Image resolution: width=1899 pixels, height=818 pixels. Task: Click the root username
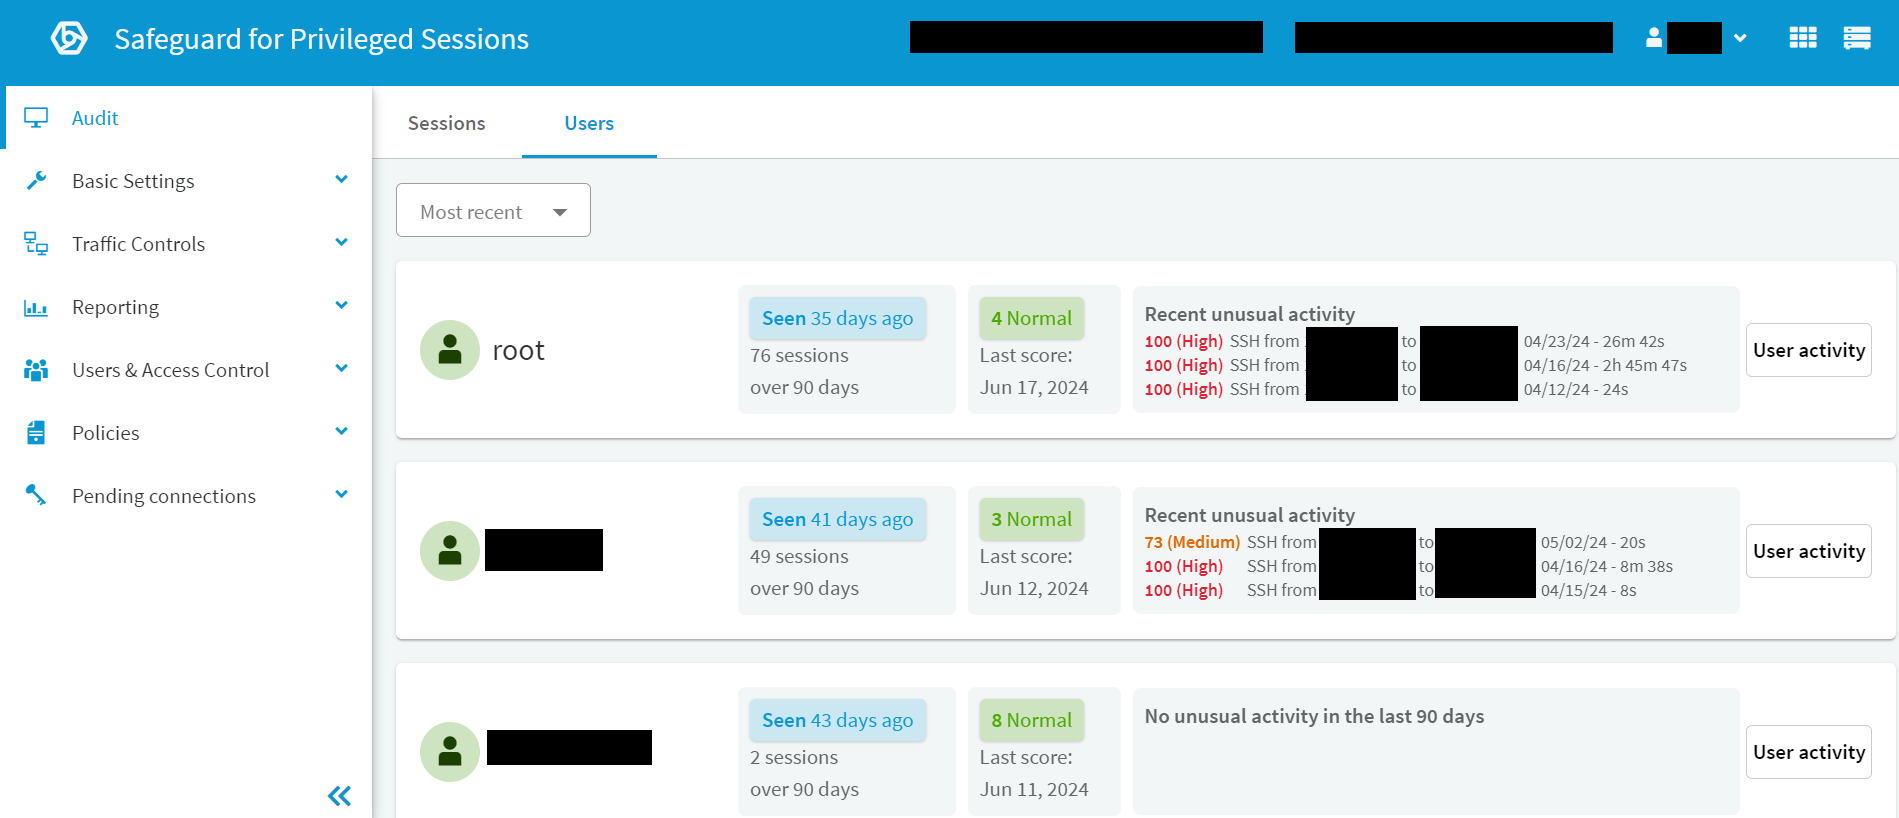[x=518, y=351]
